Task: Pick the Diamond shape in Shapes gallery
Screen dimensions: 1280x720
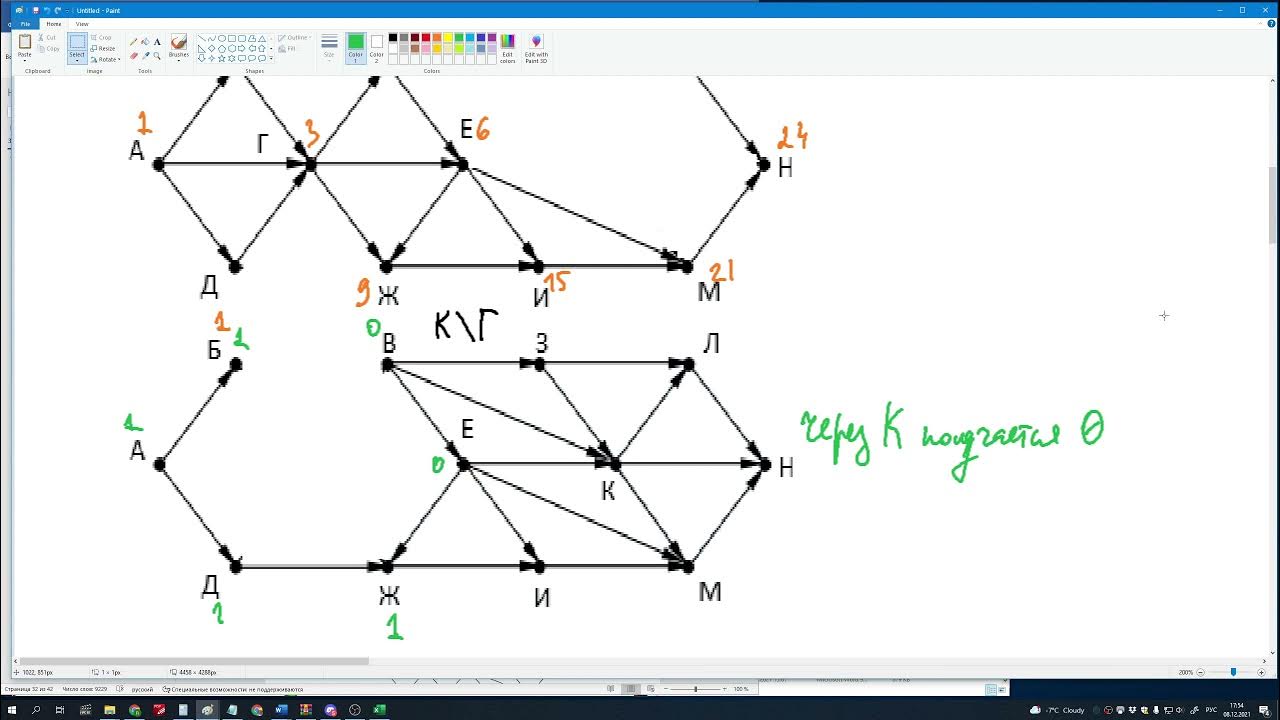Action: pyautogui.click(x=212, y=48)
